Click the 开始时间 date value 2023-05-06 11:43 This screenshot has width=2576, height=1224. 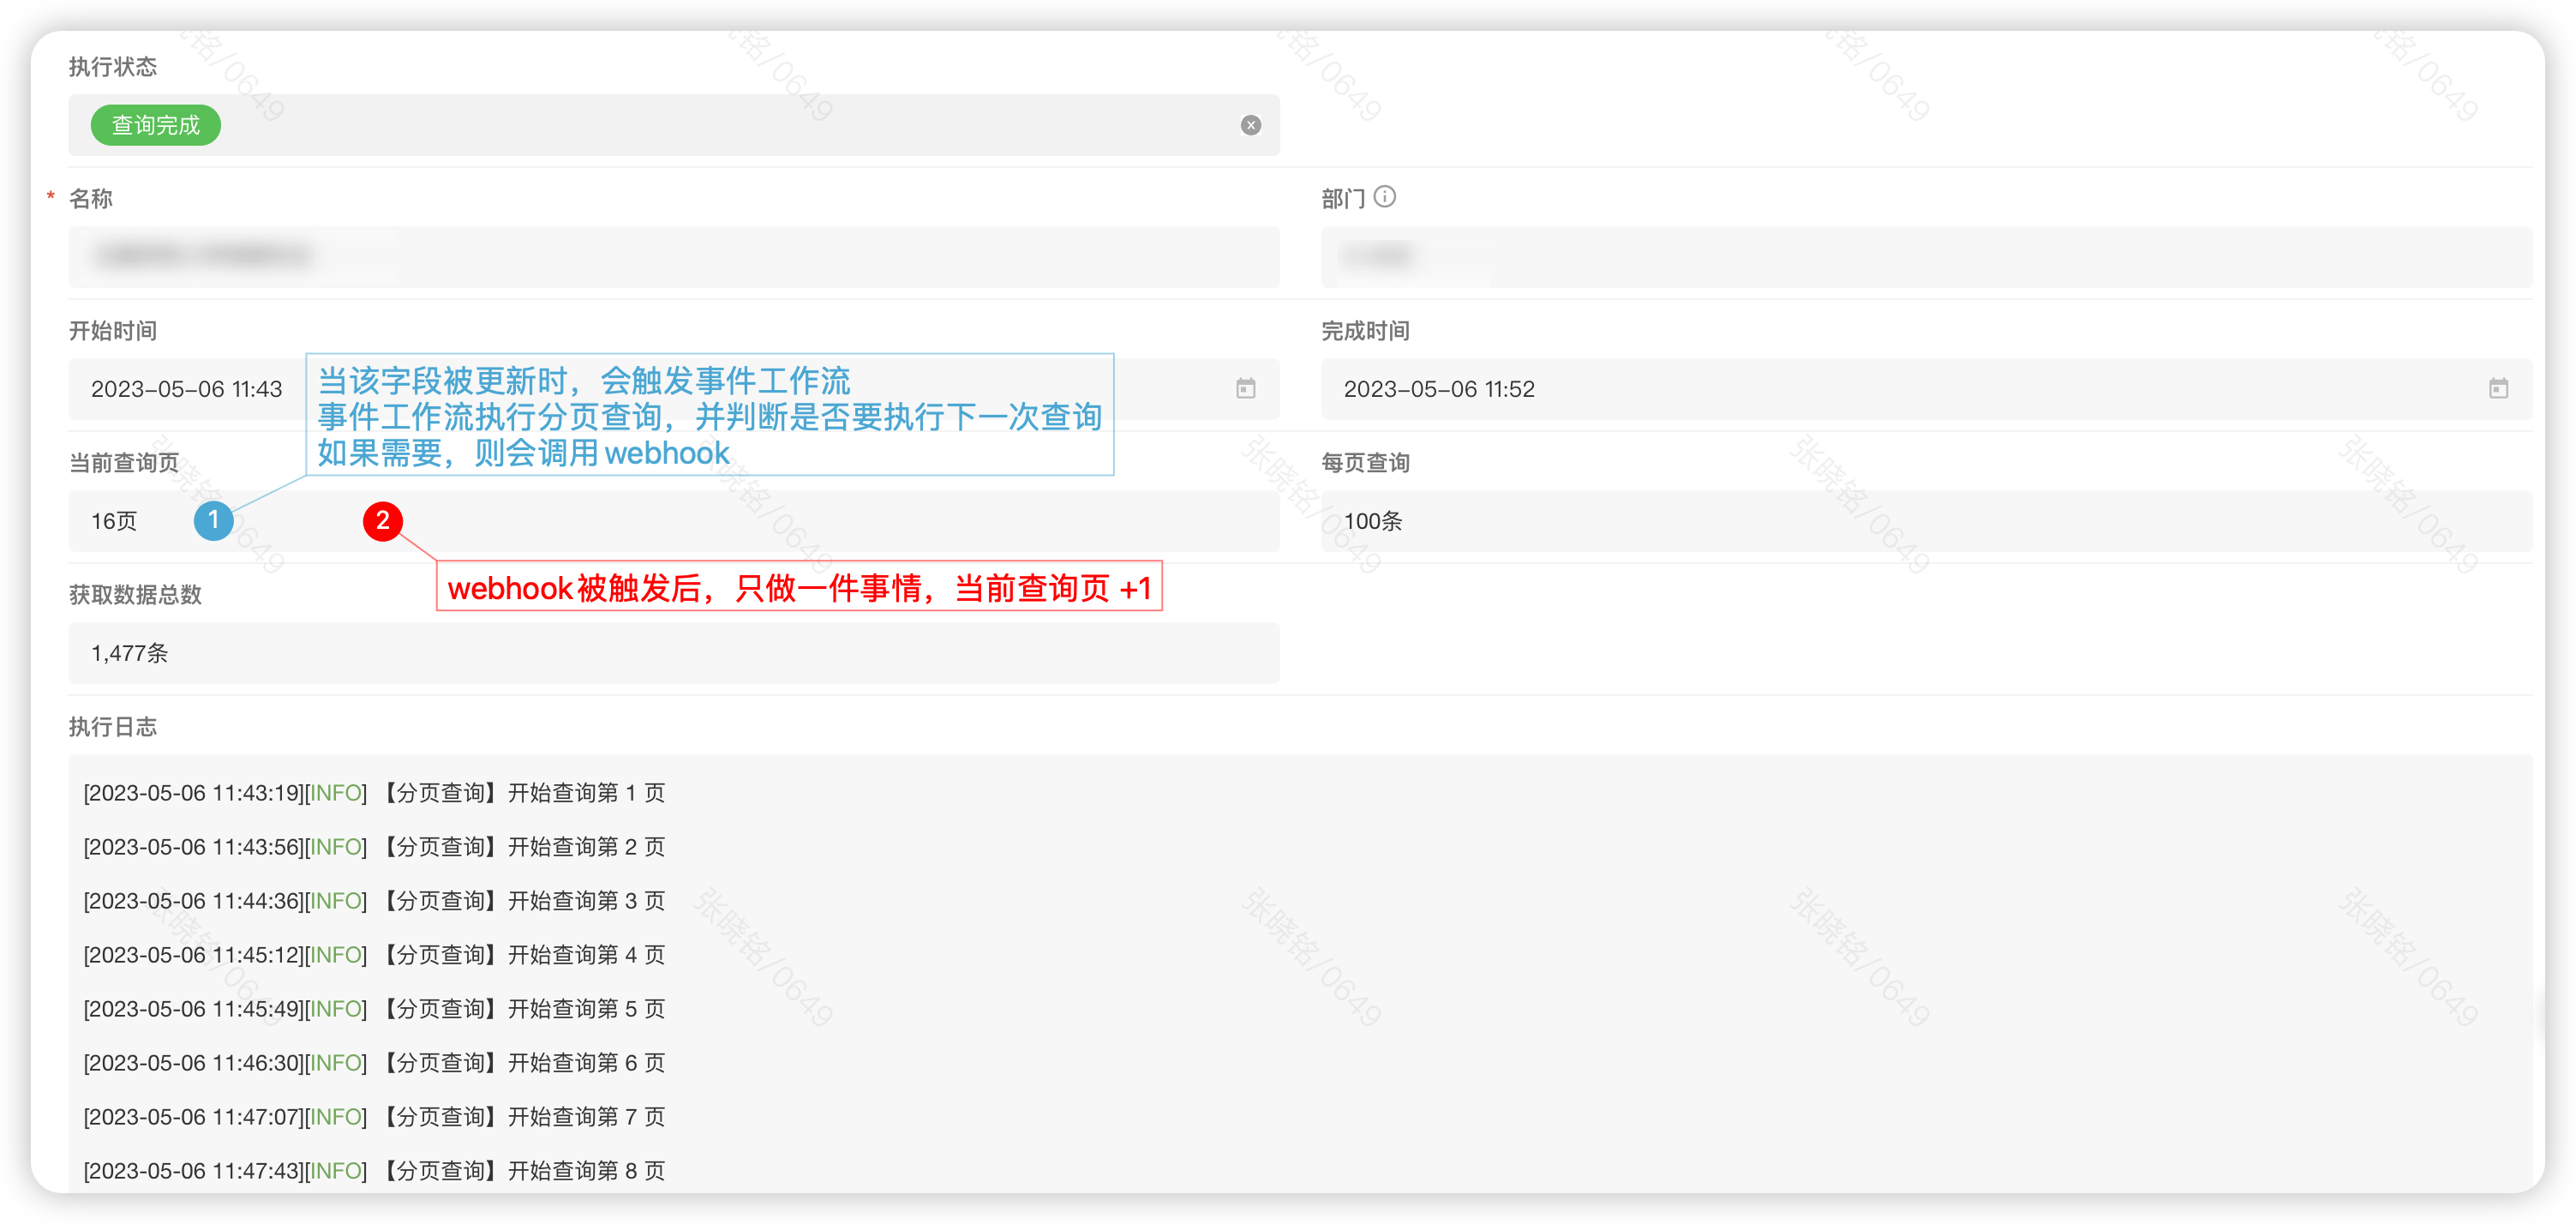click(x=187, y=389)
